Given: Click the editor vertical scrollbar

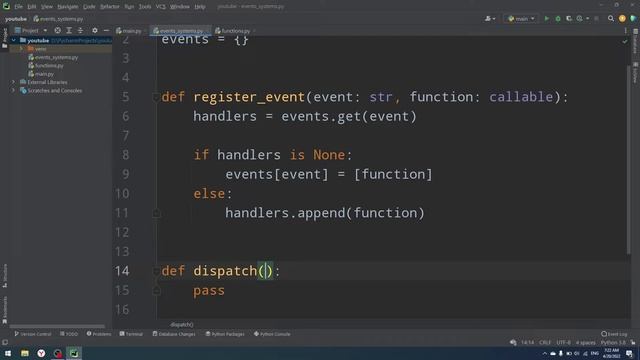Looking at the screenshot, I should click(x=629, y=159).
